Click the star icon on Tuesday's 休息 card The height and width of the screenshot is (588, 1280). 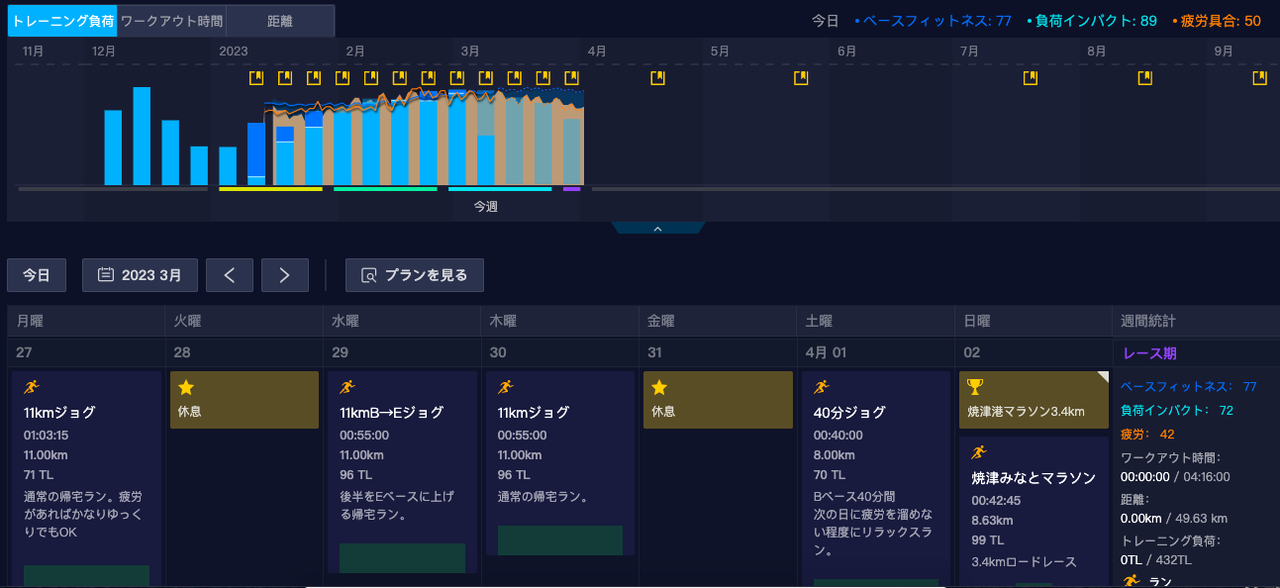(x=186, y=387)
